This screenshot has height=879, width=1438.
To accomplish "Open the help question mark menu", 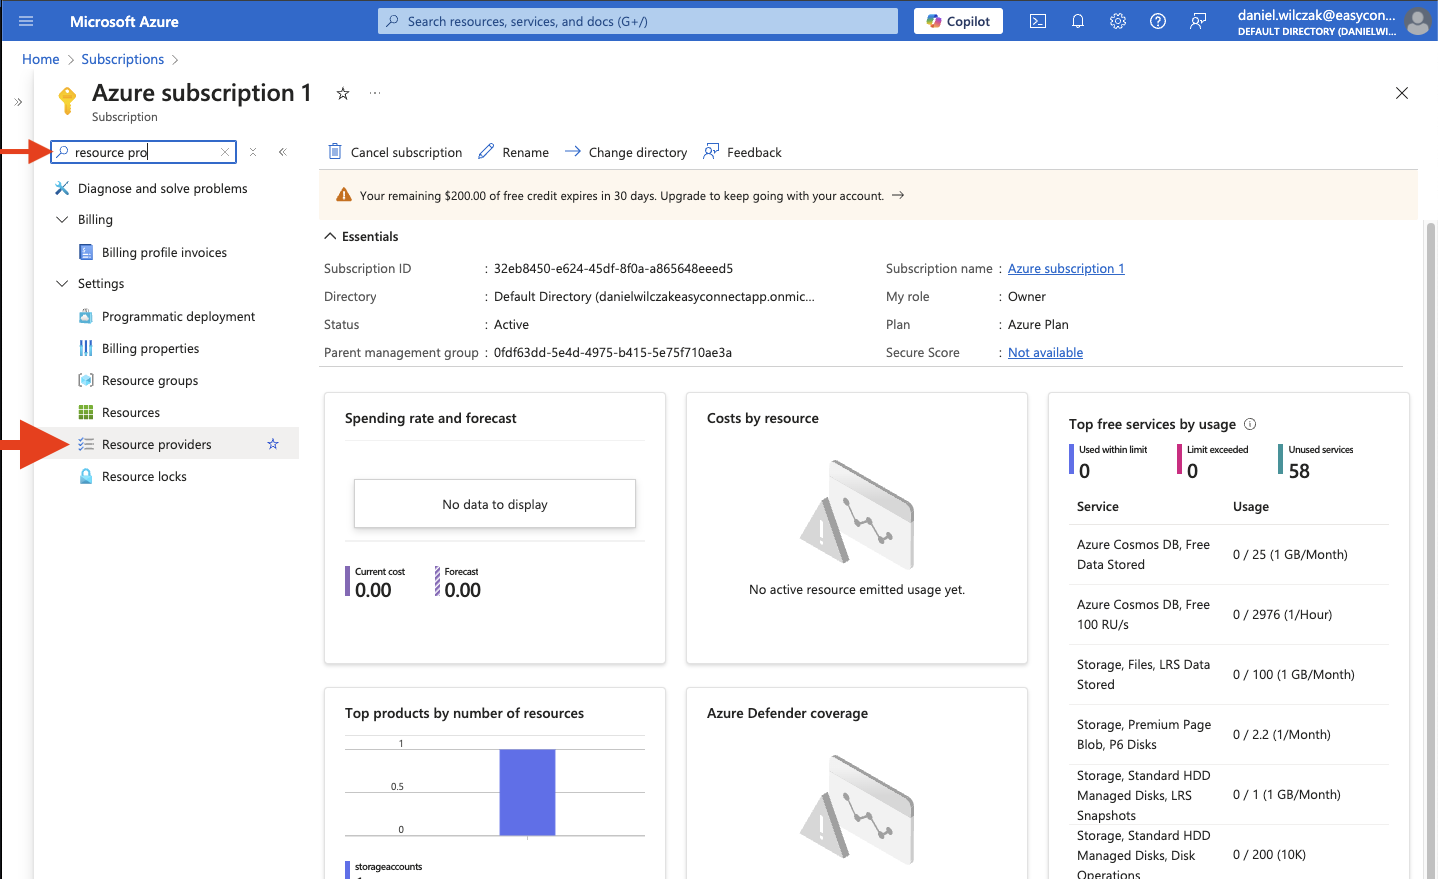I will coord(1158,21).
